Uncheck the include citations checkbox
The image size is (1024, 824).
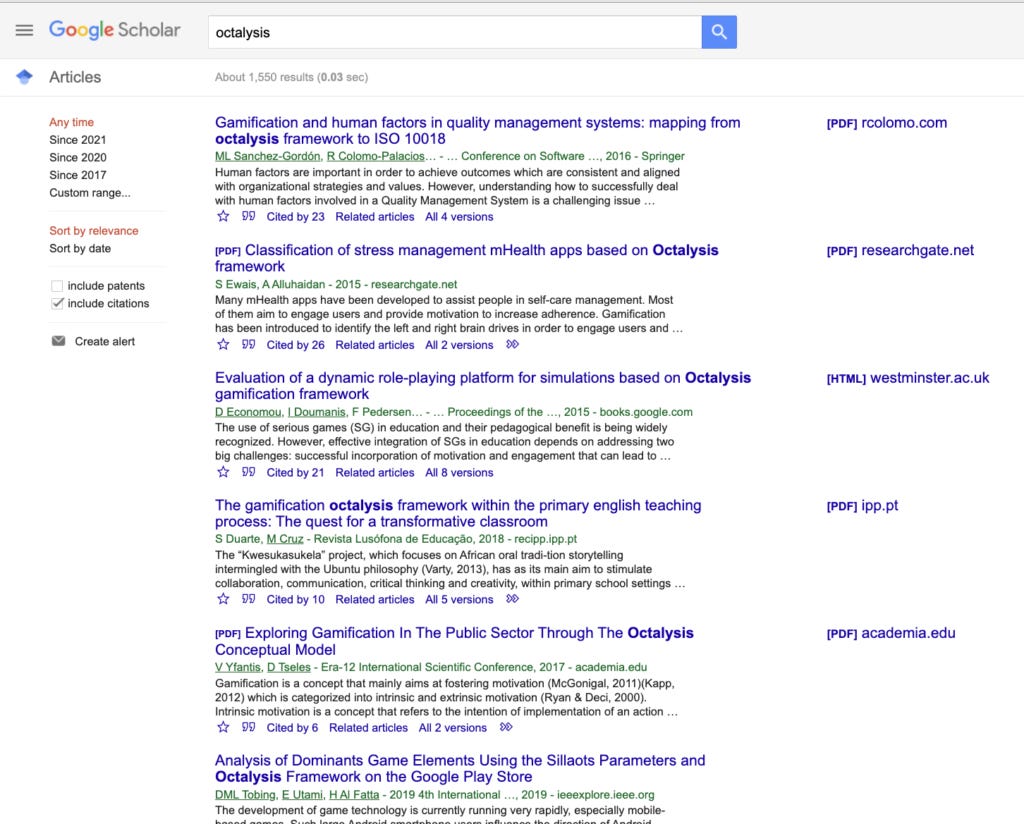click(57, 303)
